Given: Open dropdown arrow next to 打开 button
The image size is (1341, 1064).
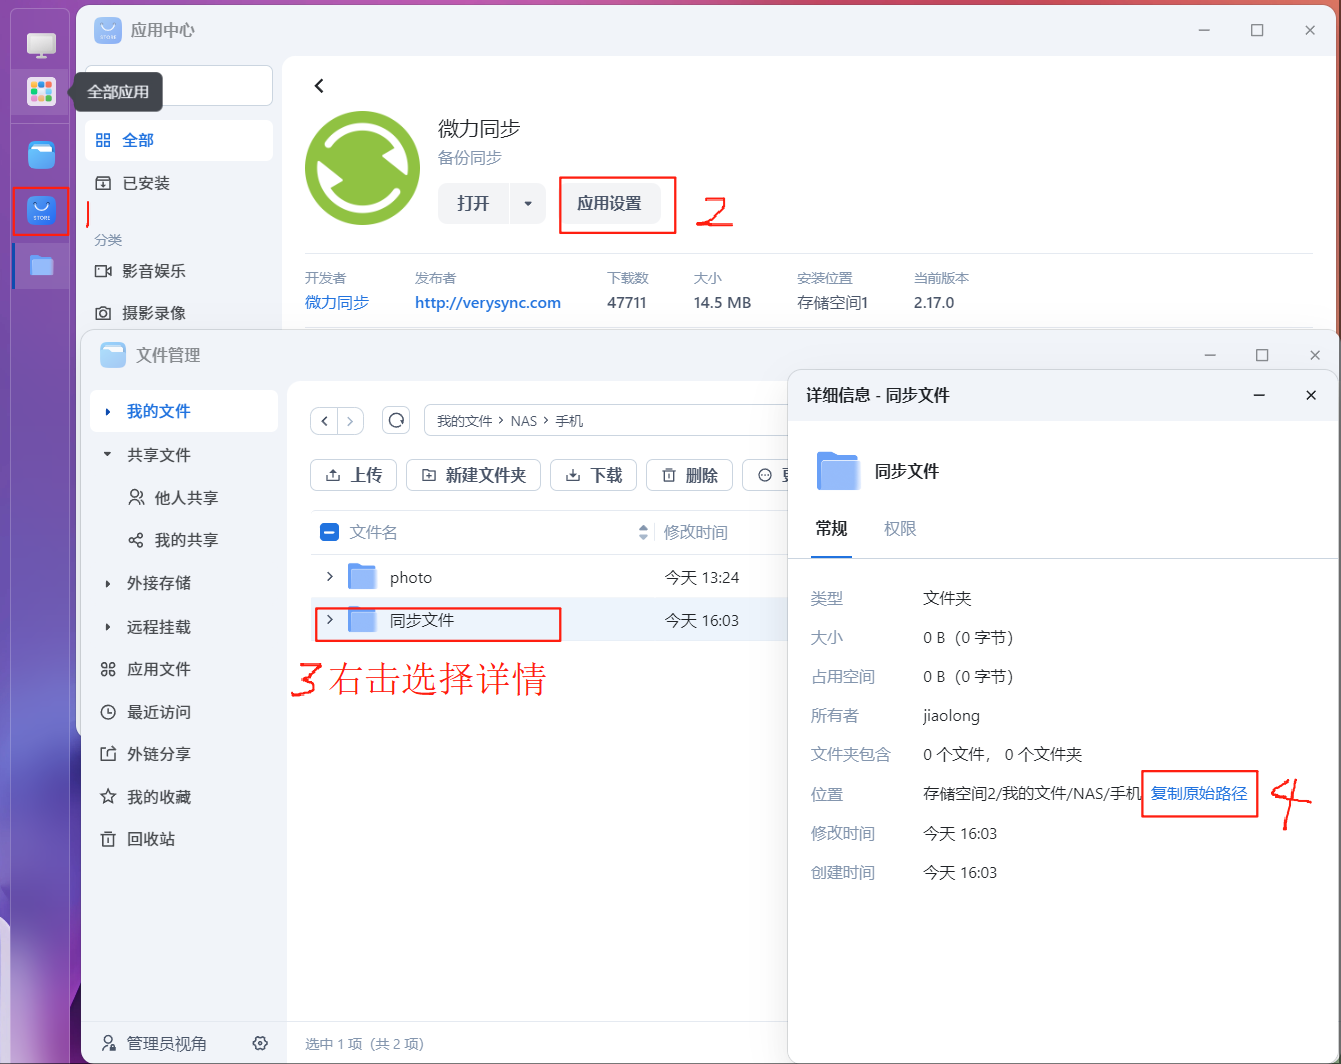Looking at the screenshot, I should coord(527,203).
